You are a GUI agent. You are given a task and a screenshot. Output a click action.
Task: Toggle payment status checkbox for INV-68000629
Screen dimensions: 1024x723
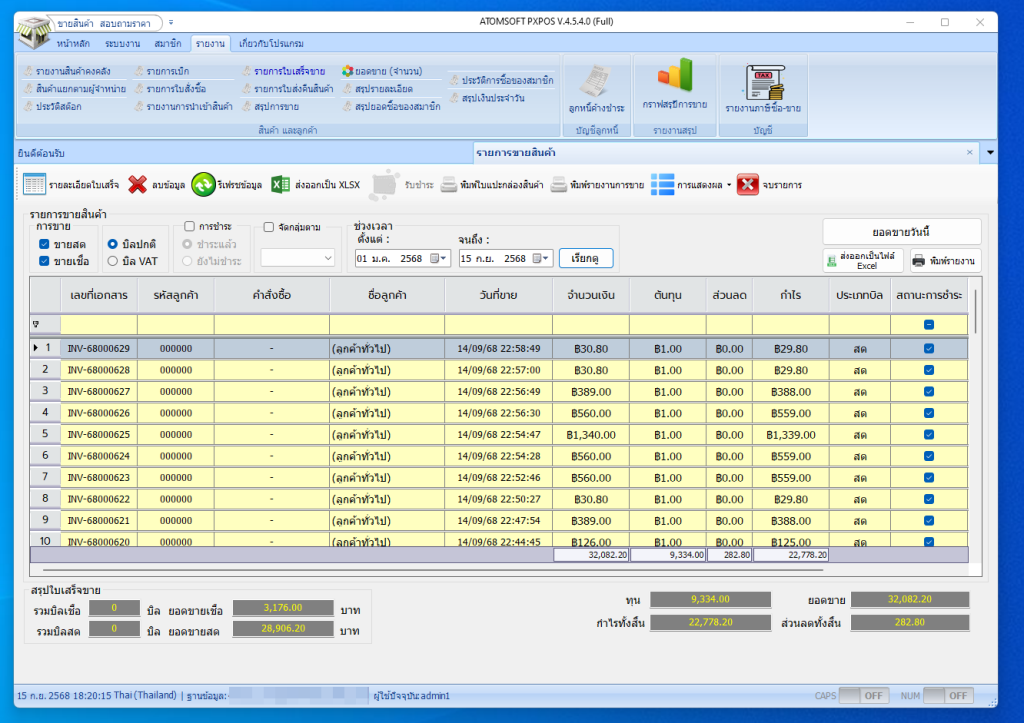(929, 349)
